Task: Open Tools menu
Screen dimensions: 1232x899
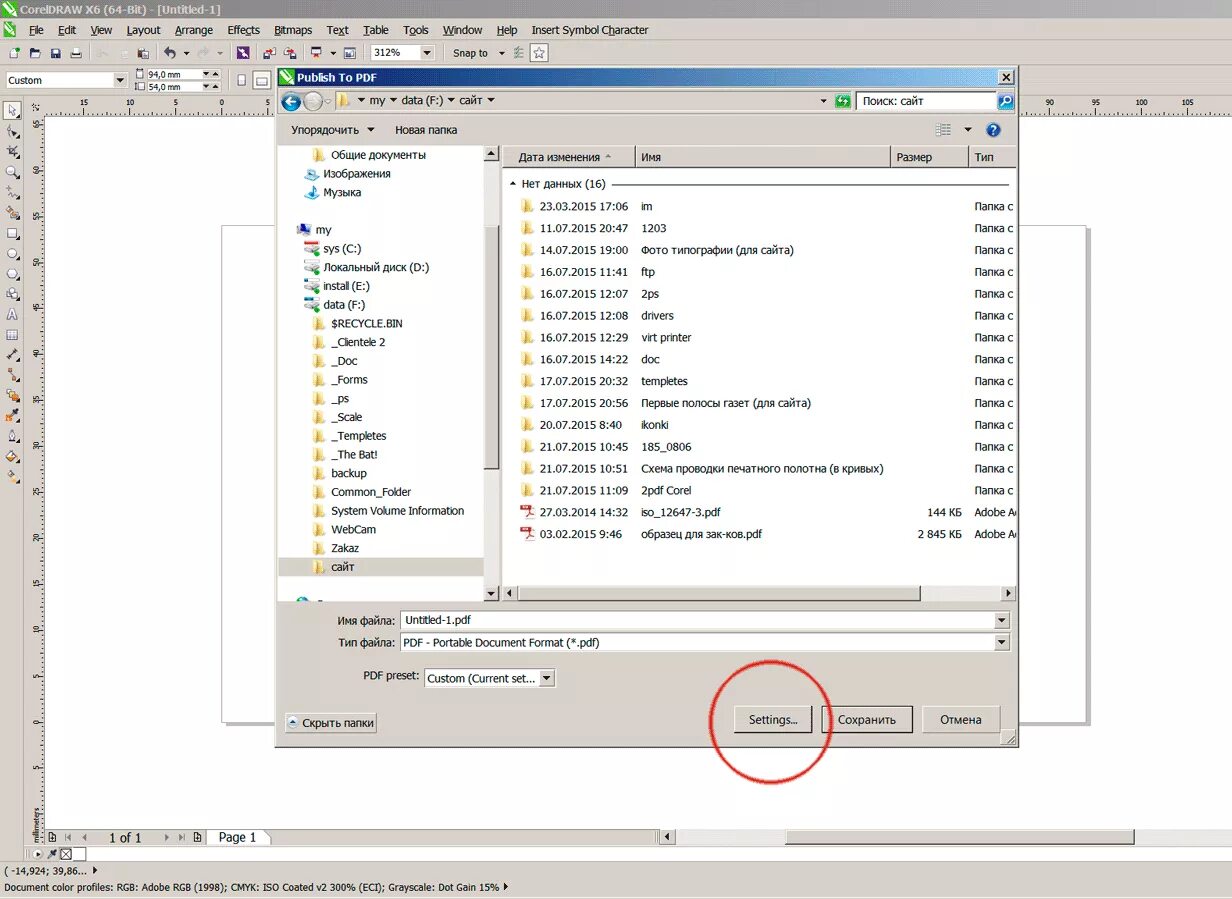Action: [x=416, y=30]
